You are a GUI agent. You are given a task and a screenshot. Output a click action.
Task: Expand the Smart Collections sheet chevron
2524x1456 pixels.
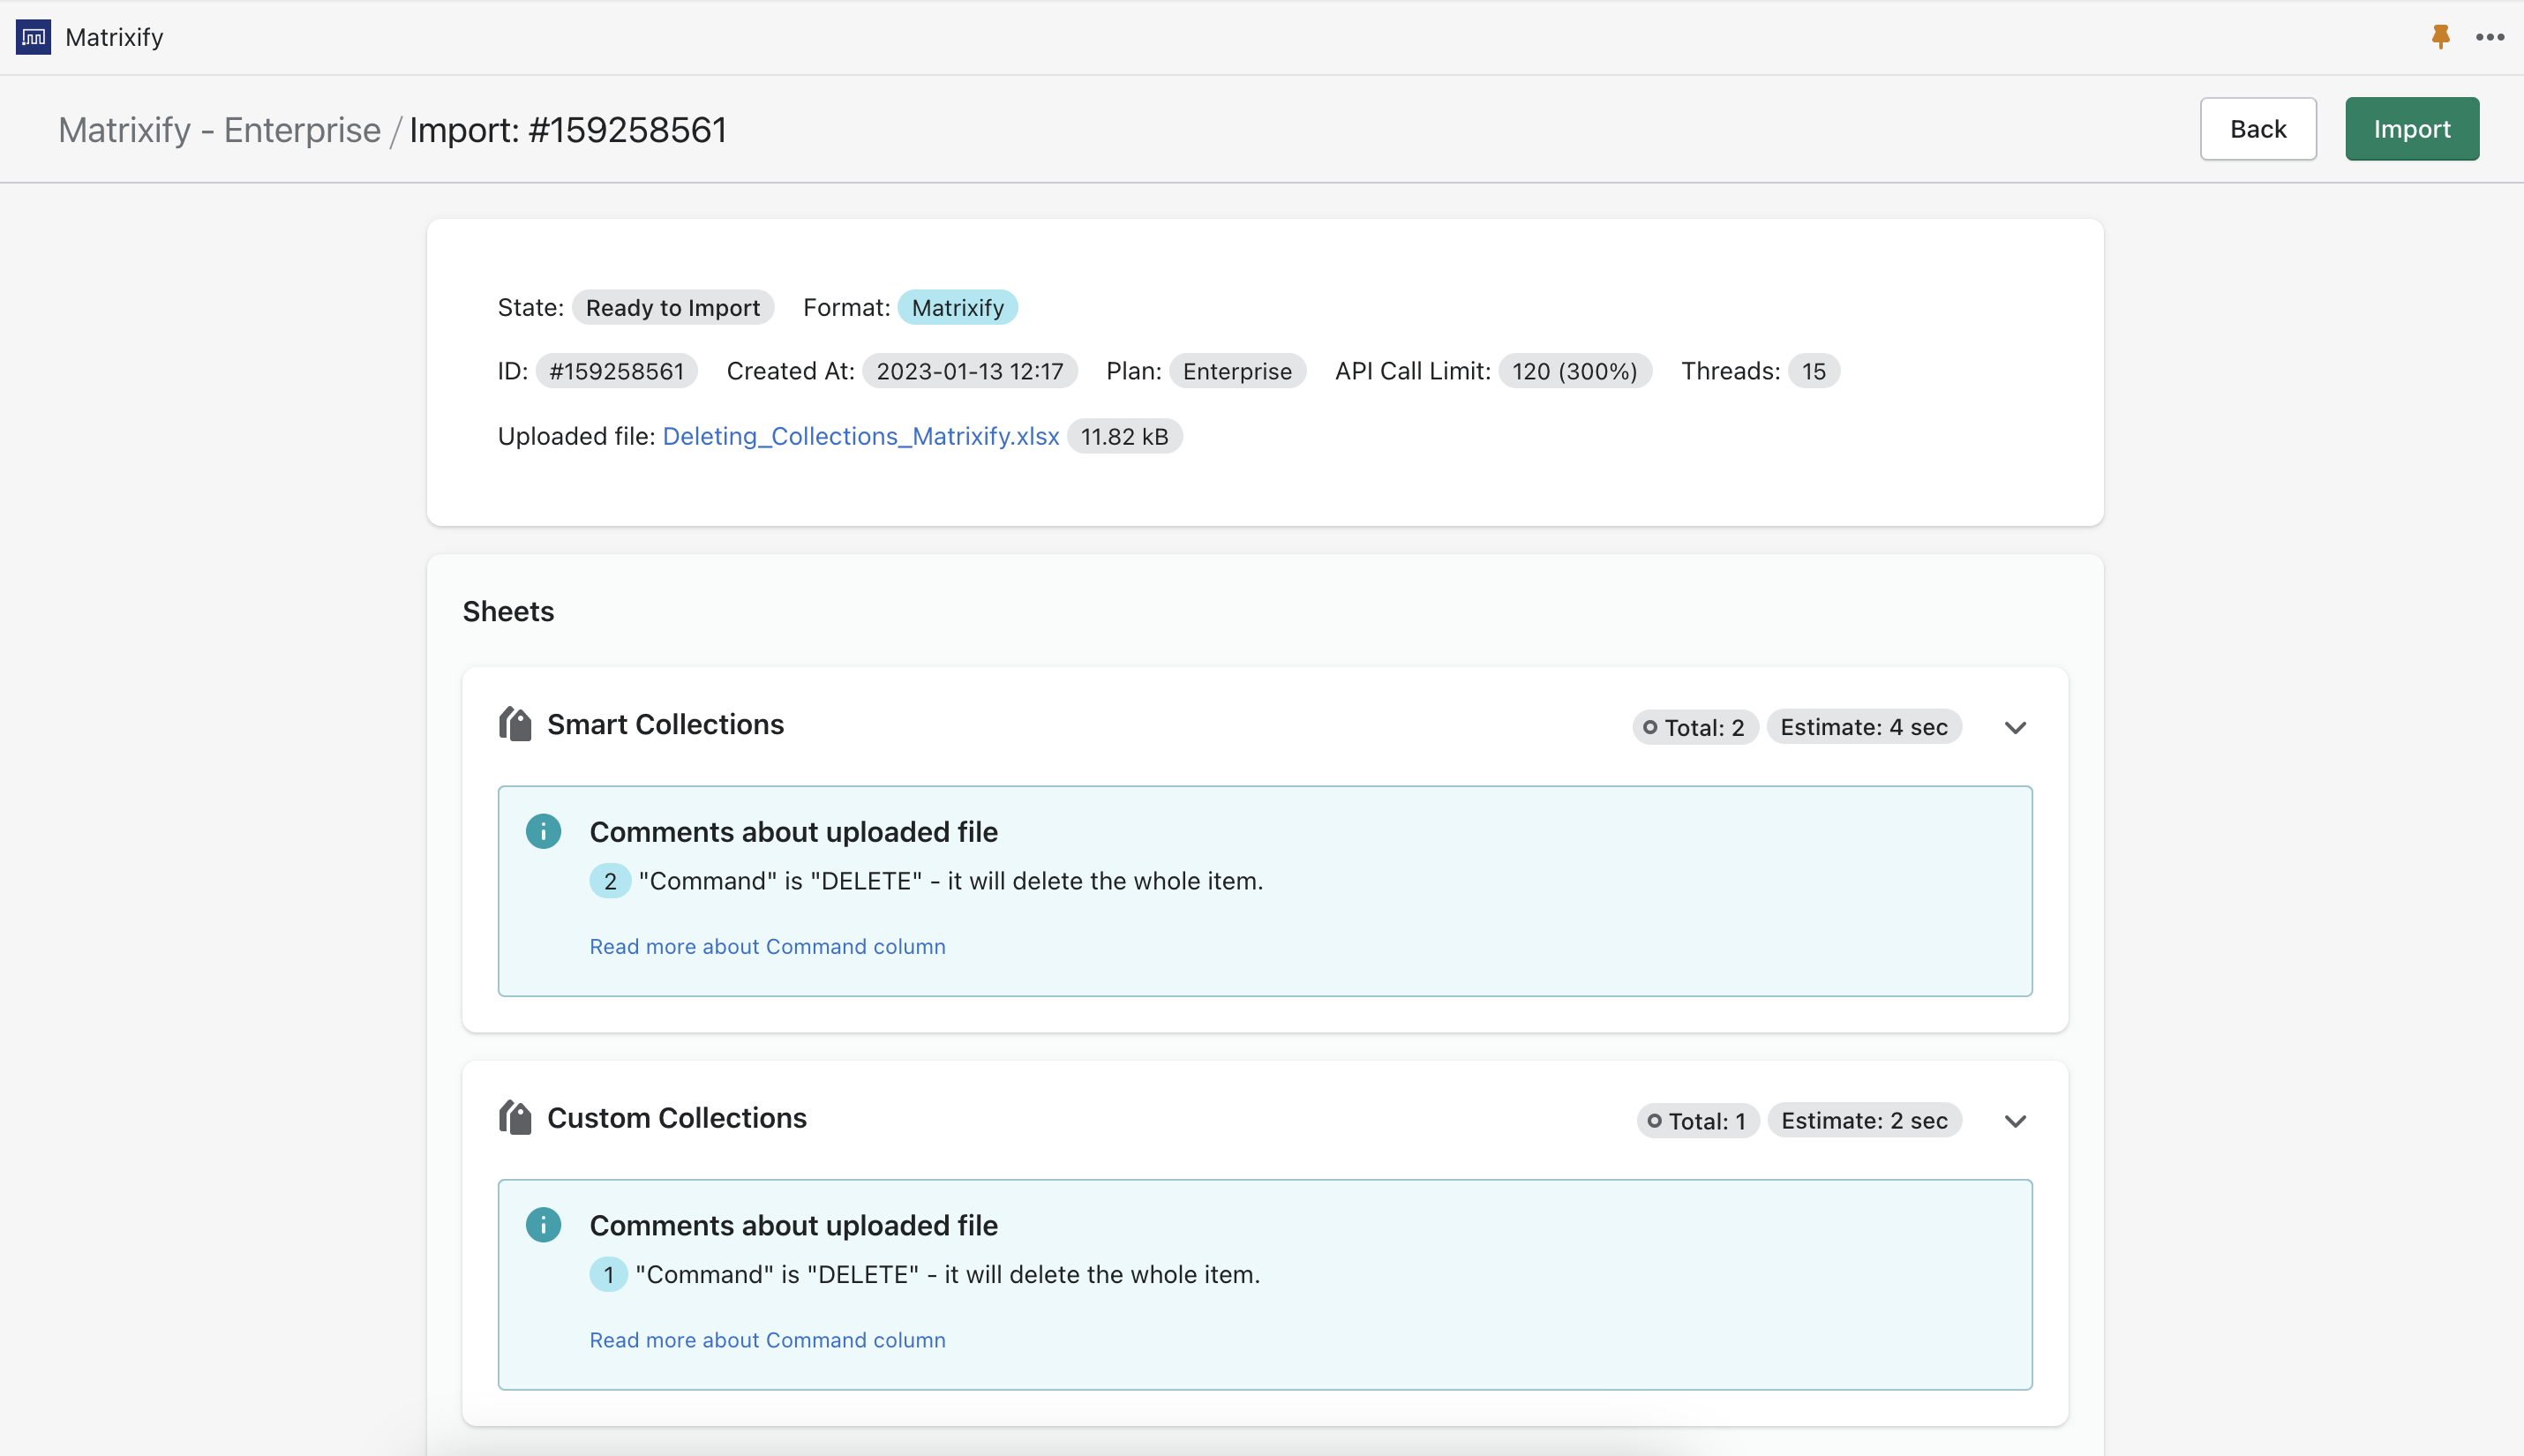[x=2015, y=727]
